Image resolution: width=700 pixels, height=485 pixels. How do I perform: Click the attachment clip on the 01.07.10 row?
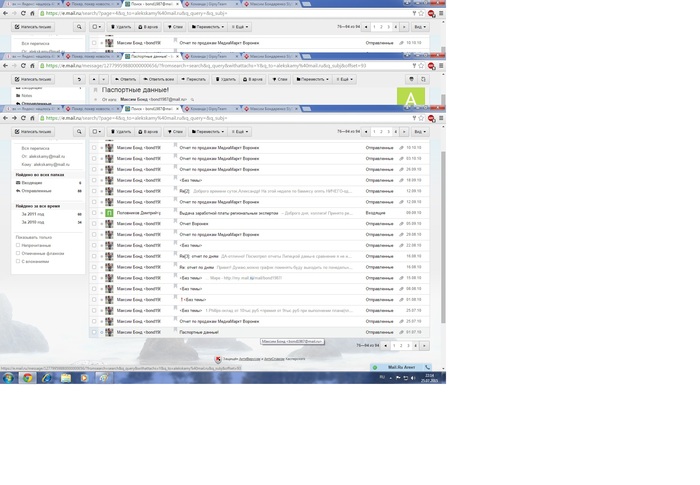coord(401,332)
